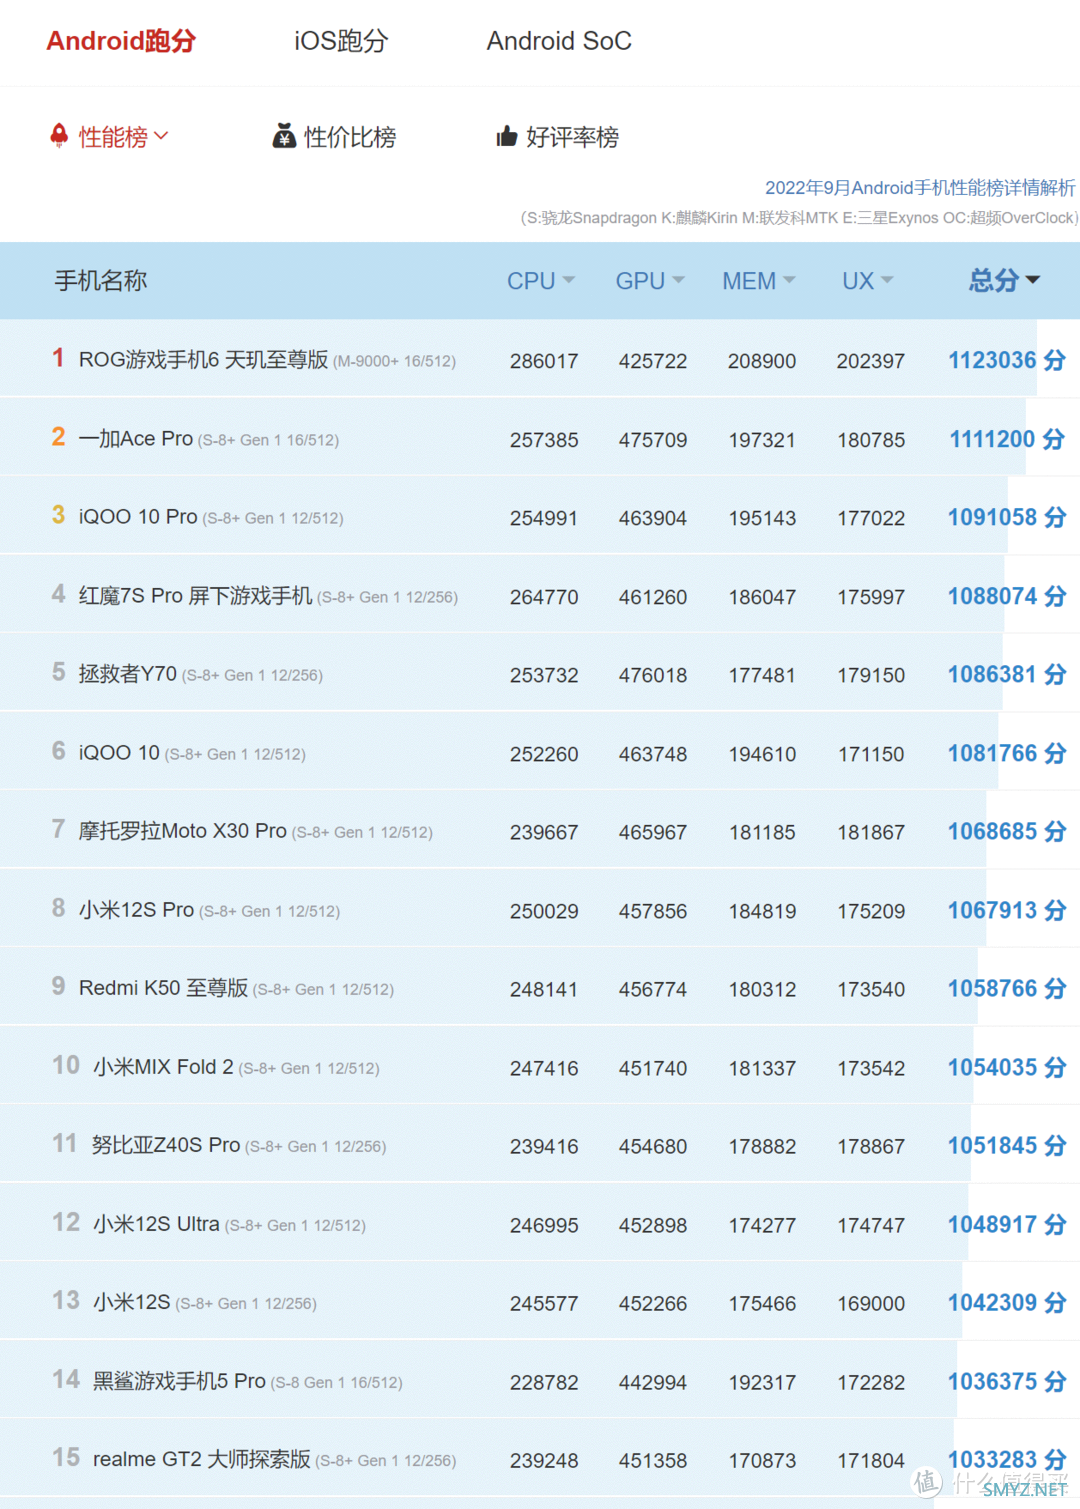Open the Android跑分 tab
The width and height of the screenshot is (1080, 1509).
121,41
